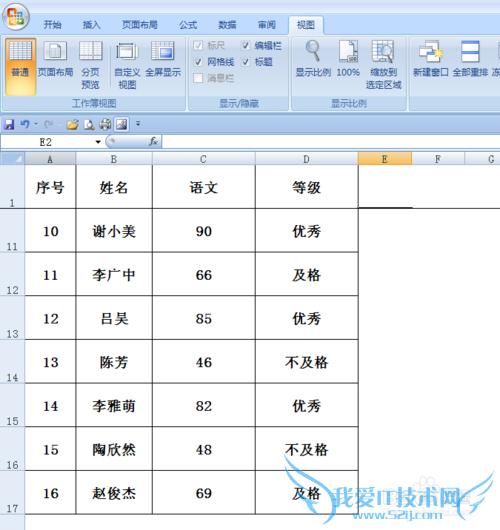The height and width of the screenshot is (530, 500).
Task: Click the Undo arrow icon
Action: pyautogui.click(x=25, y=124)
